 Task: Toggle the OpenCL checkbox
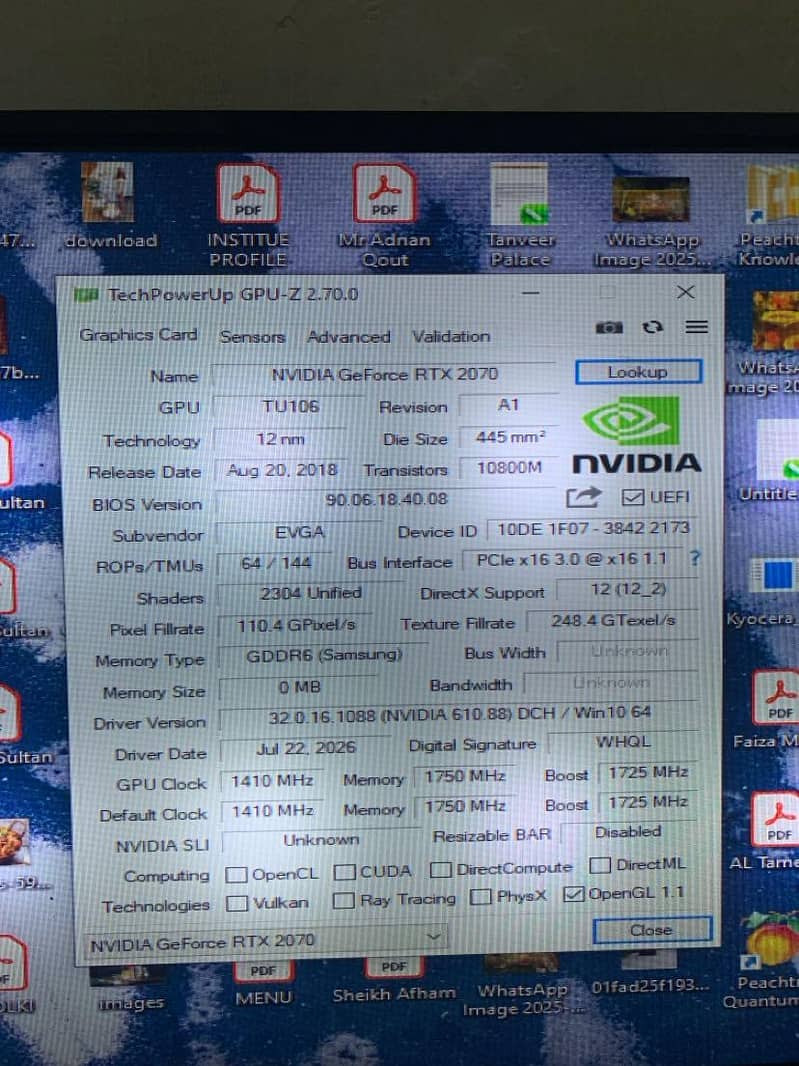[x=236, y=874]
